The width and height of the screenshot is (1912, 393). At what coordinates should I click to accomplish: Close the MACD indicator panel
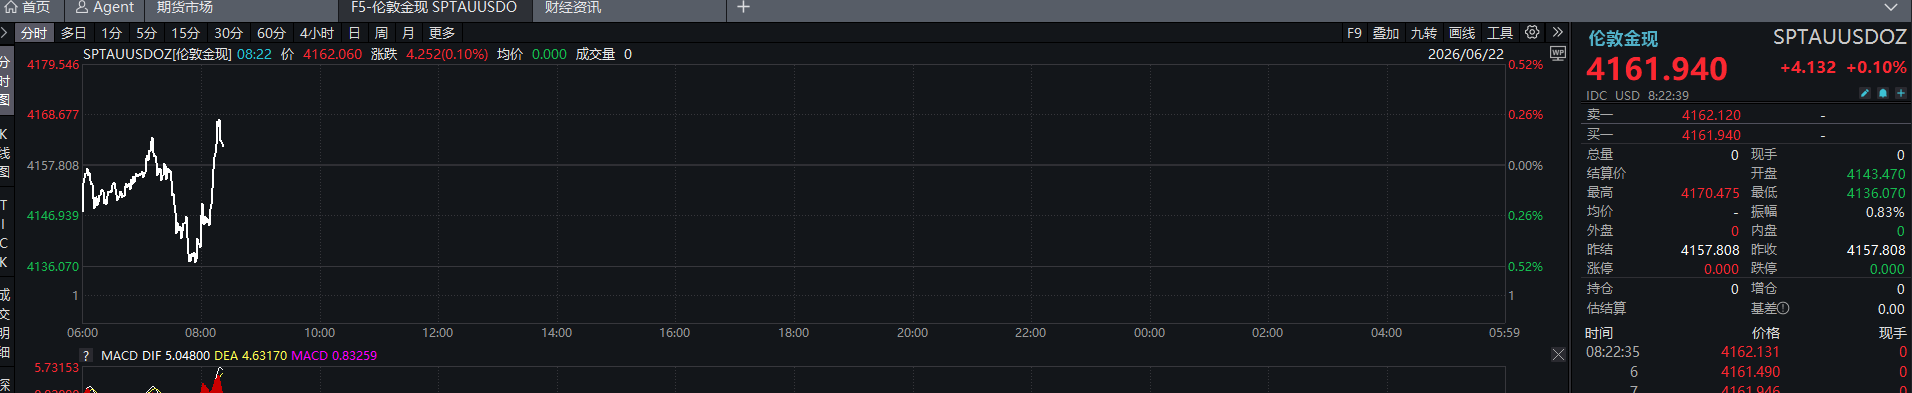[1558, 355]
